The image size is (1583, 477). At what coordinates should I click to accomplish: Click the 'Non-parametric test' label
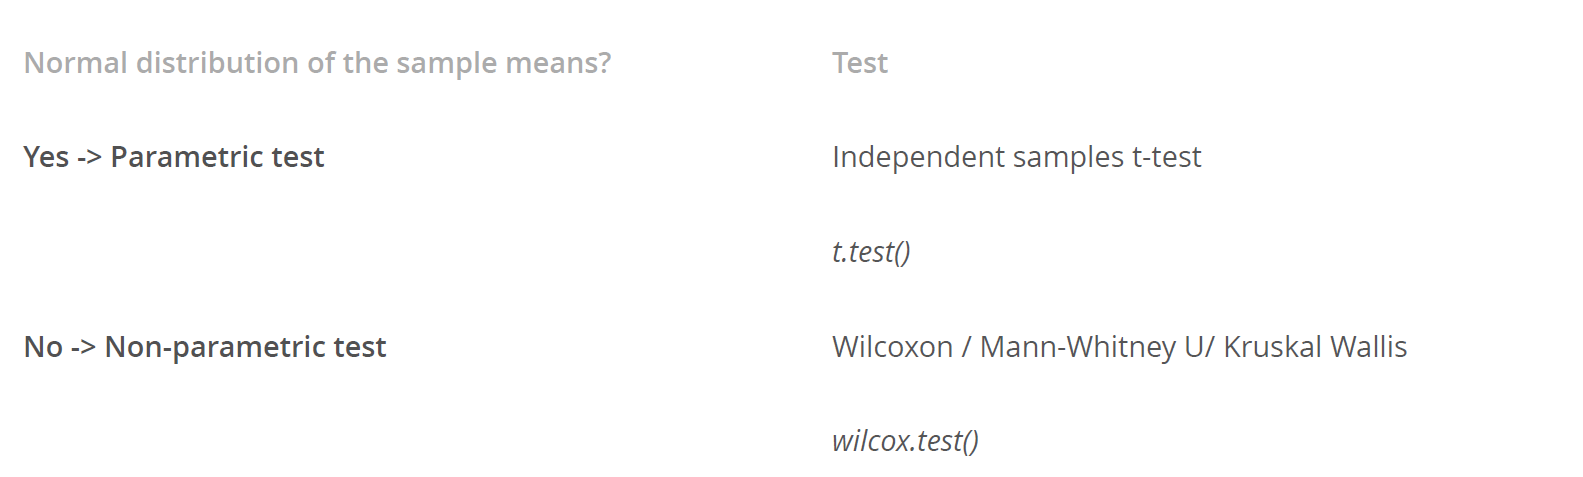[x=245, y=347]
